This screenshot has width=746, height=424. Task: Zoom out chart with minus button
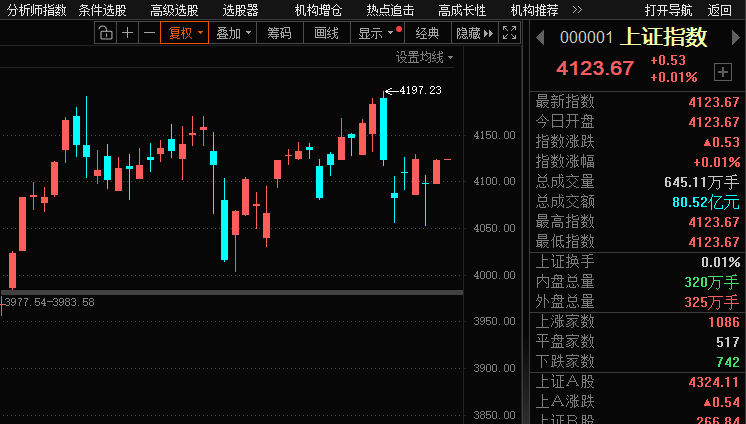(x=149, y=33)
